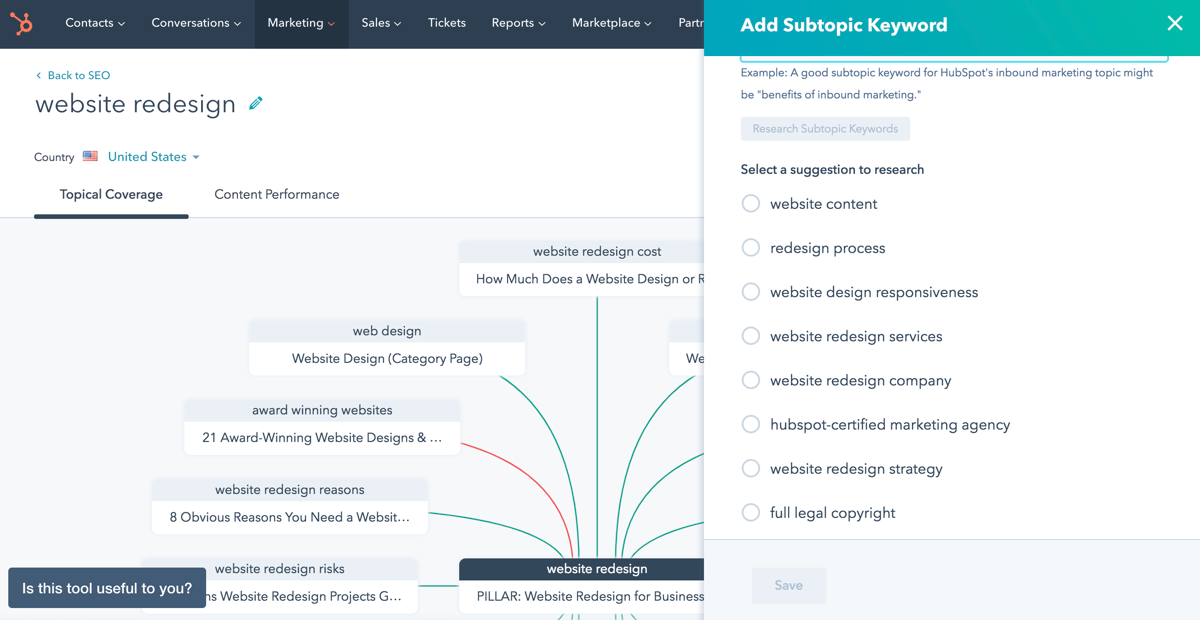Click PILLAR: Website Redesign for Business text
This screenshot has width=1200, height=620.
coord(590,596)
